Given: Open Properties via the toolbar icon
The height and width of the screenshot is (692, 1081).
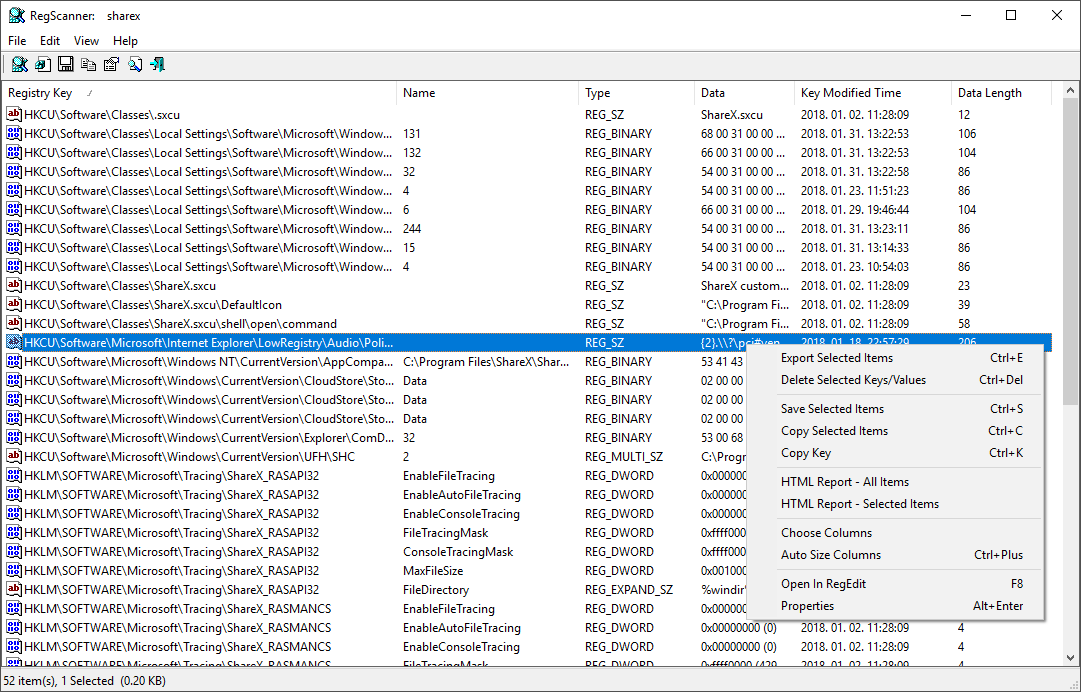Looking at the screenshot, I should click(x=111, y=65).
